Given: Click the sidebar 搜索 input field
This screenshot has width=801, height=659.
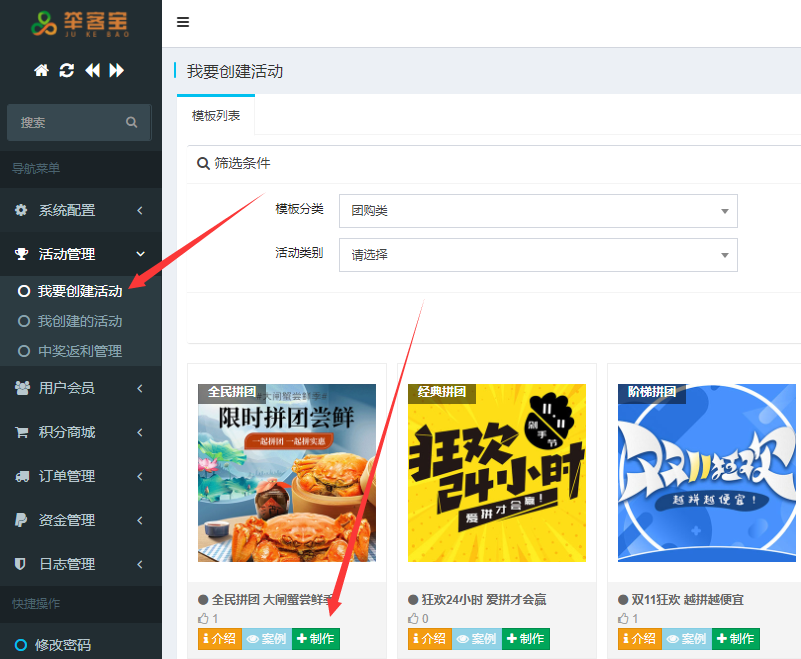Looking at the screenshot, I should pos(79,123).
